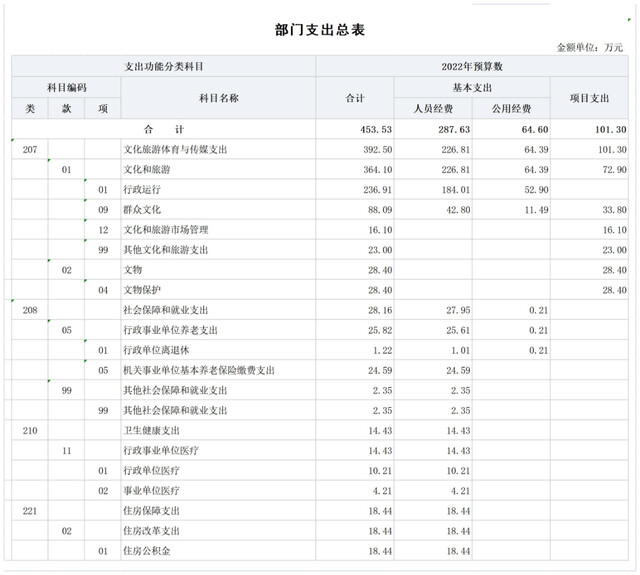Click code cell 207

(30, 149)
